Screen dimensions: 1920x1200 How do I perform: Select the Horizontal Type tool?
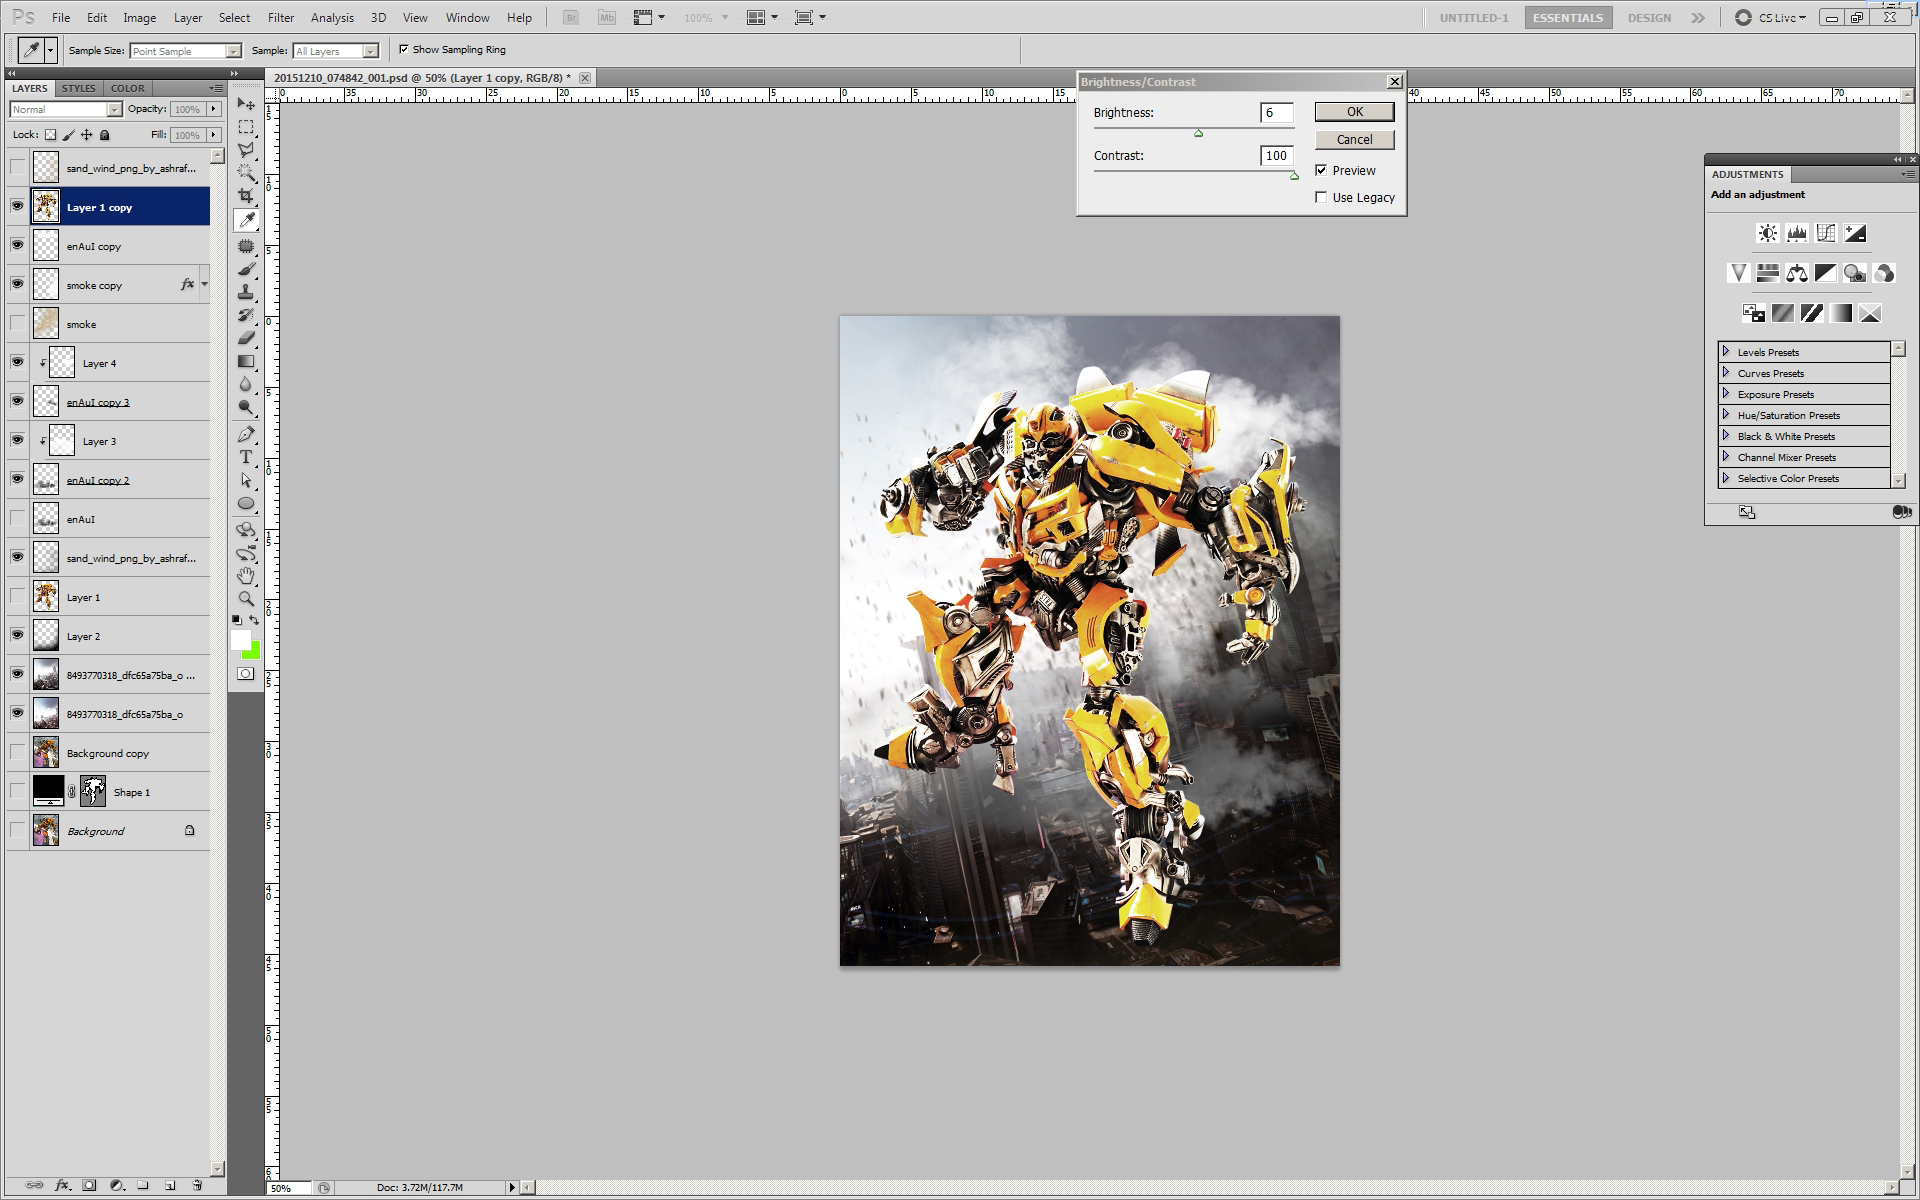(246, 457)
